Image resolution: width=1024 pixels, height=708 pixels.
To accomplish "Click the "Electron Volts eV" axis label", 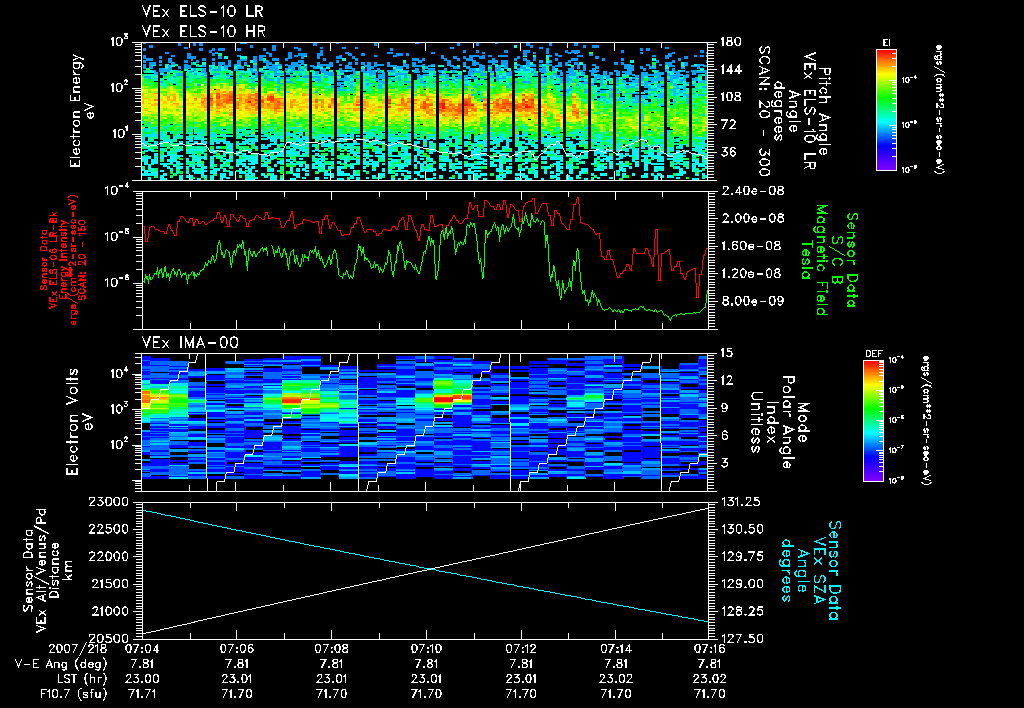I will pos(78,421).
